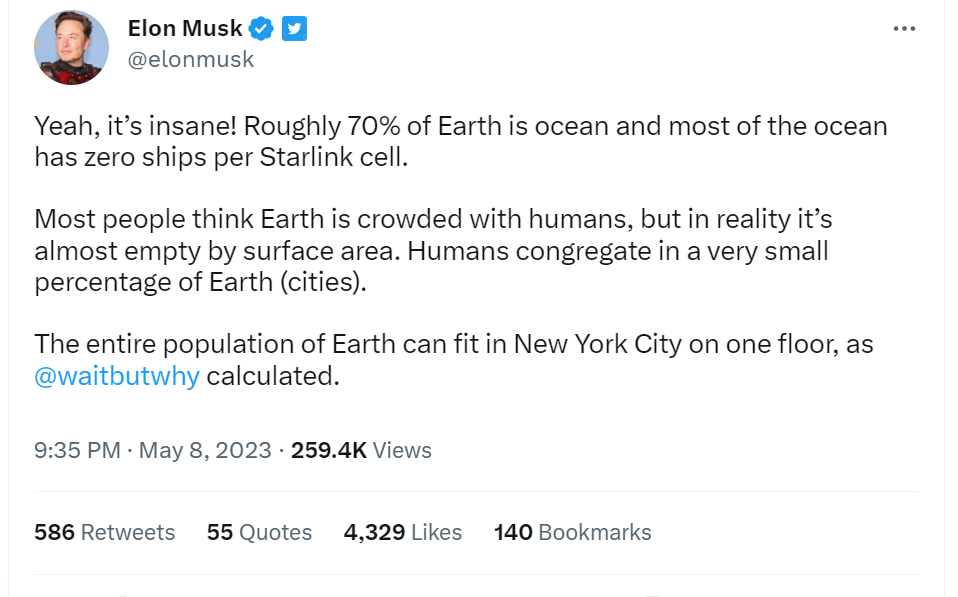Click the 'calculated.' word after the mention
The height and width of the screenshot is (597, 958).
point(273,376)
